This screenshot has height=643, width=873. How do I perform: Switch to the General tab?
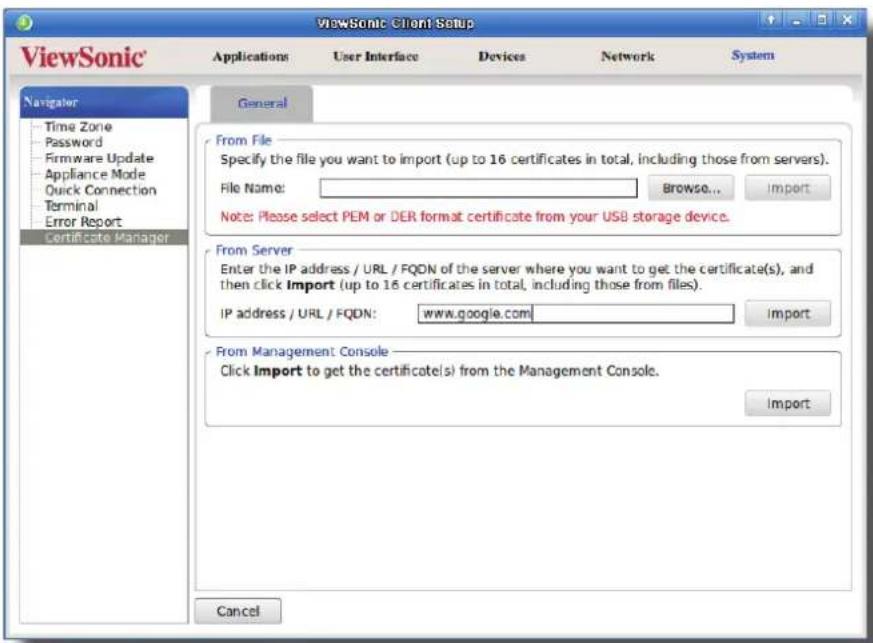coord(262,103)
